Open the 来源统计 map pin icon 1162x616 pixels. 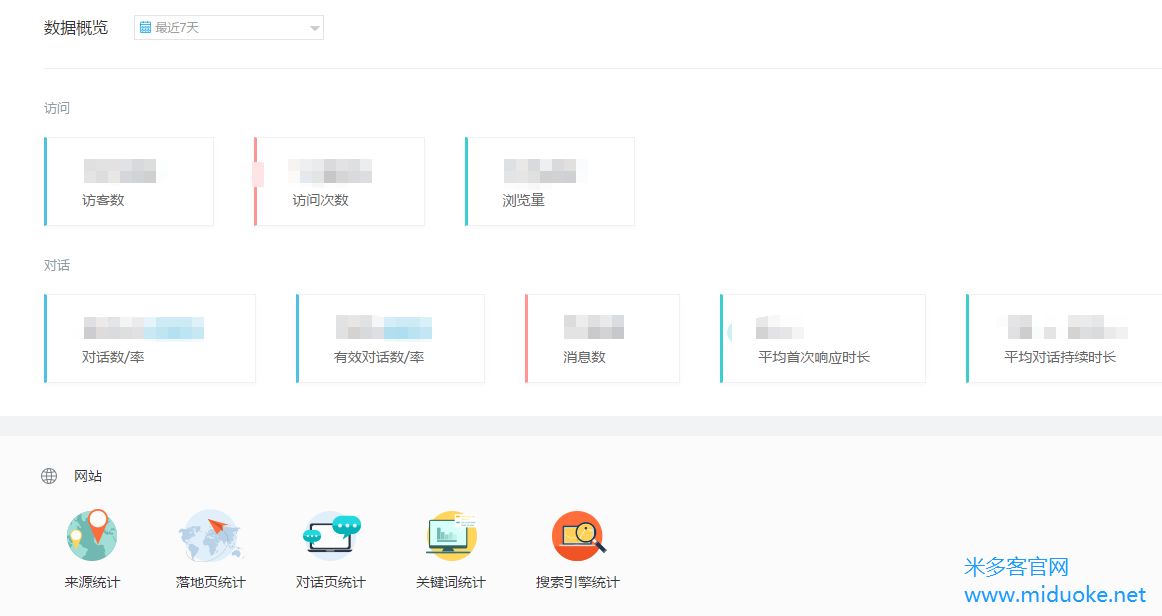click(92, 535)
